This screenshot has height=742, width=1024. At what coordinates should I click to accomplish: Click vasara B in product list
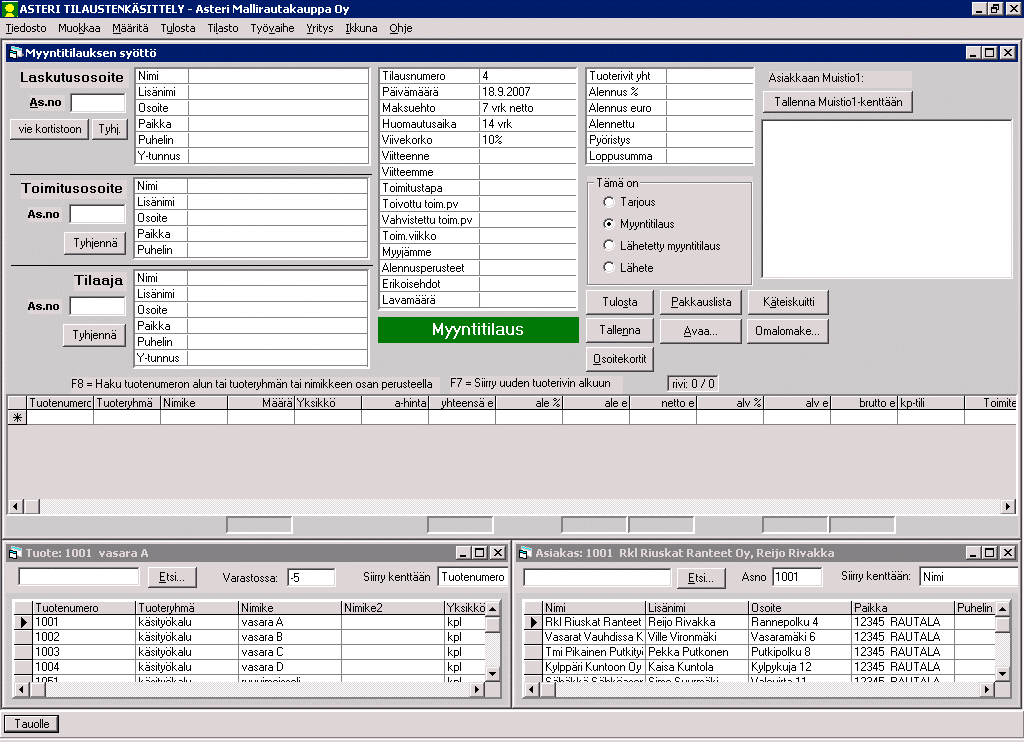point(289,637)
